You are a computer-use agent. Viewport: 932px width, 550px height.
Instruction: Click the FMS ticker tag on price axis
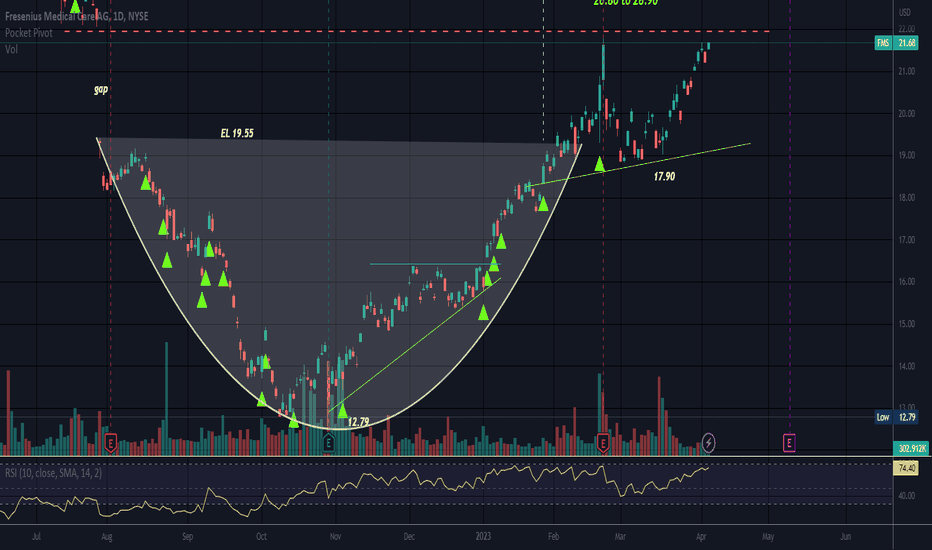883,43
